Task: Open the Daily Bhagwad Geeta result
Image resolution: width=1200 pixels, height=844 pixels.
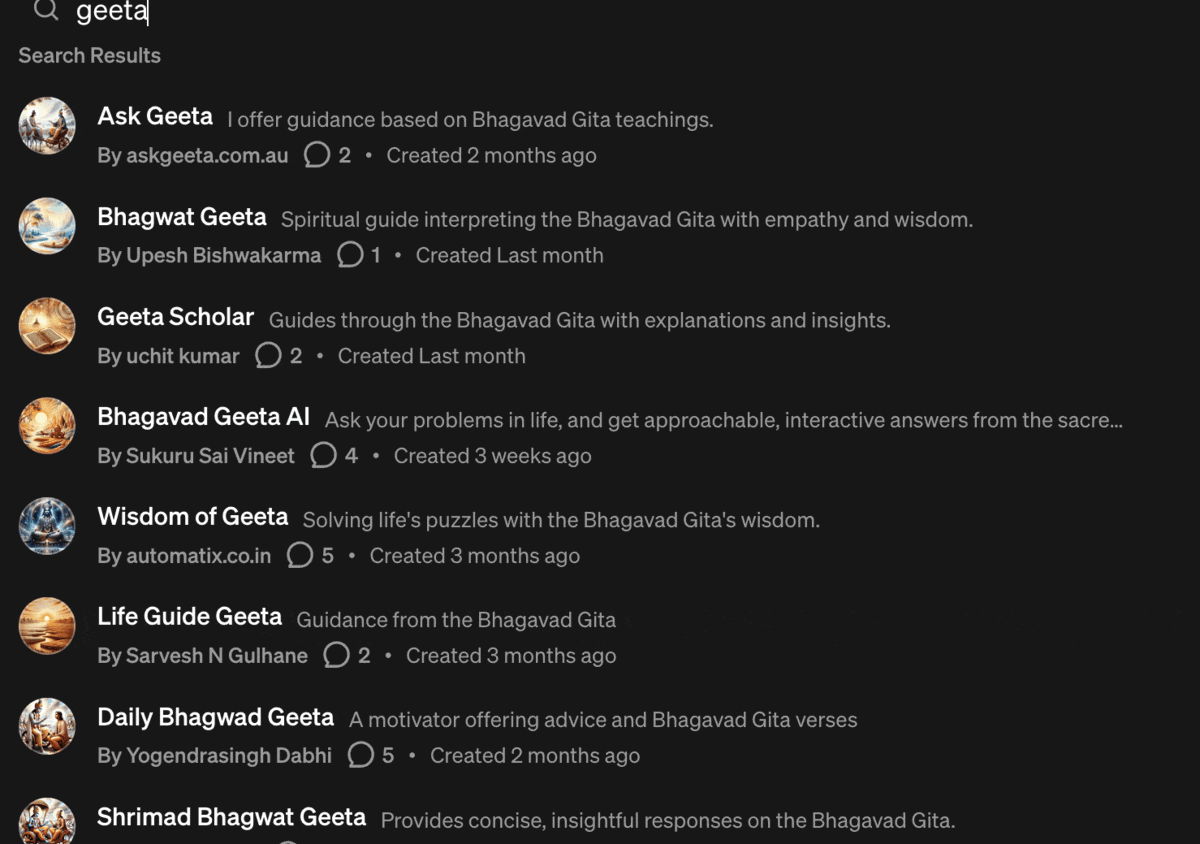Action: coord(216,717)
